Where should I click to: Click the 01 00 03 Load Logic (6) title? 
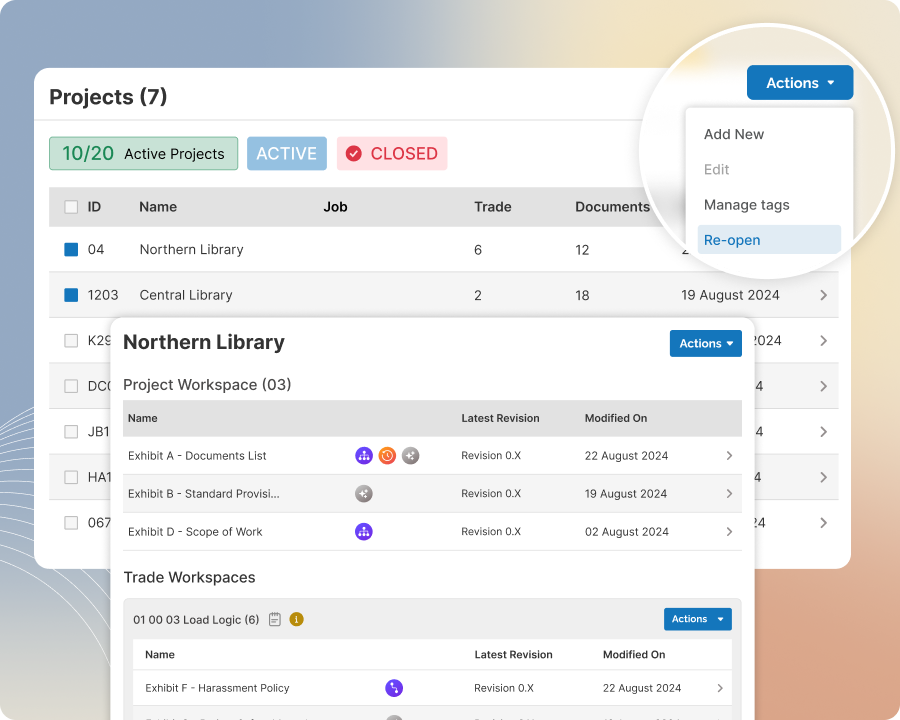pyautogui.click(x=196, y=620)
